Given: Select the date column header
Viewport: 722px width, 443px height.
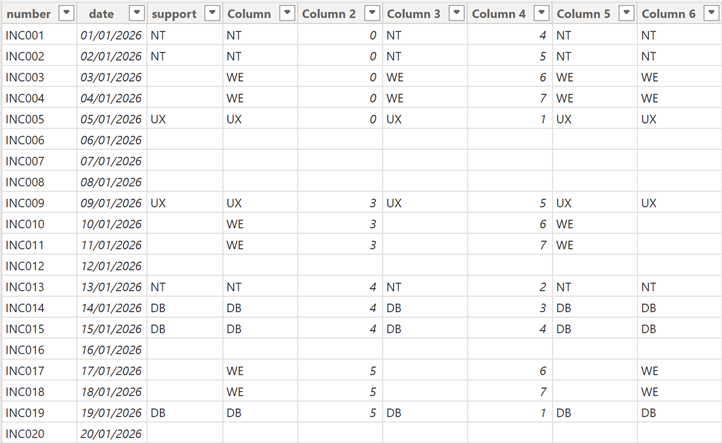Looking at the screenshot, I should pos(101,13).
